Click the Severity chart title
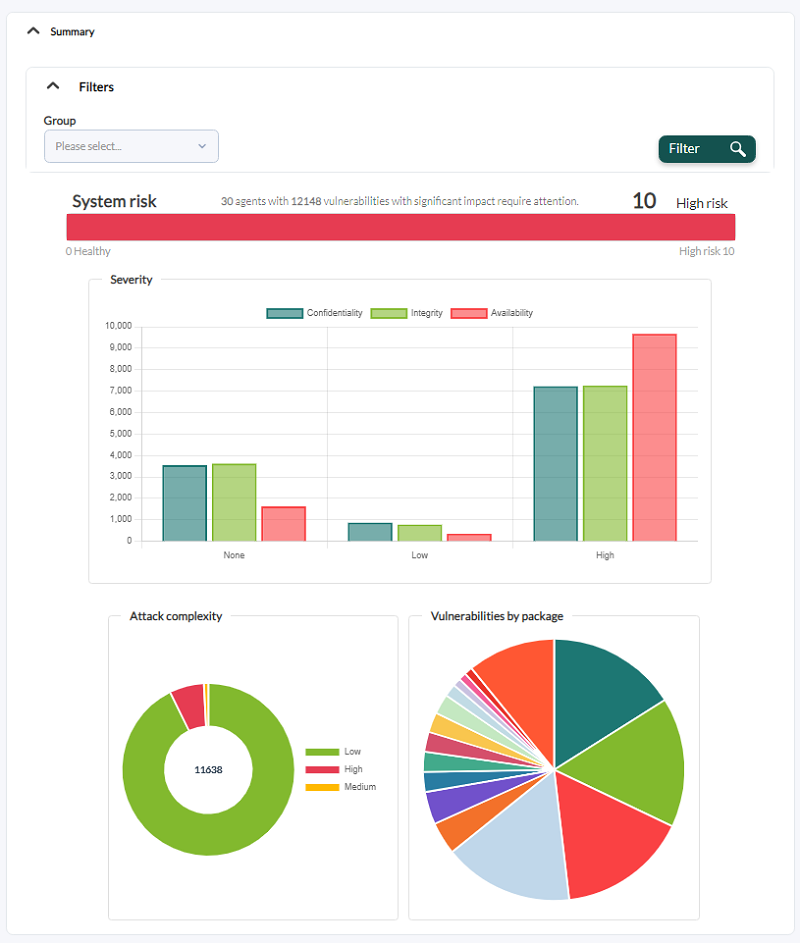 click(x=131, y=280)
